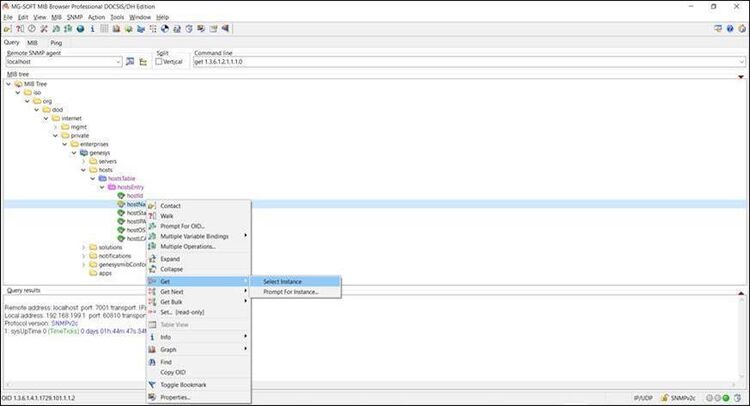
Task: Click the padlock SNMPv2c icon in status bar
Action: point(664,398)
